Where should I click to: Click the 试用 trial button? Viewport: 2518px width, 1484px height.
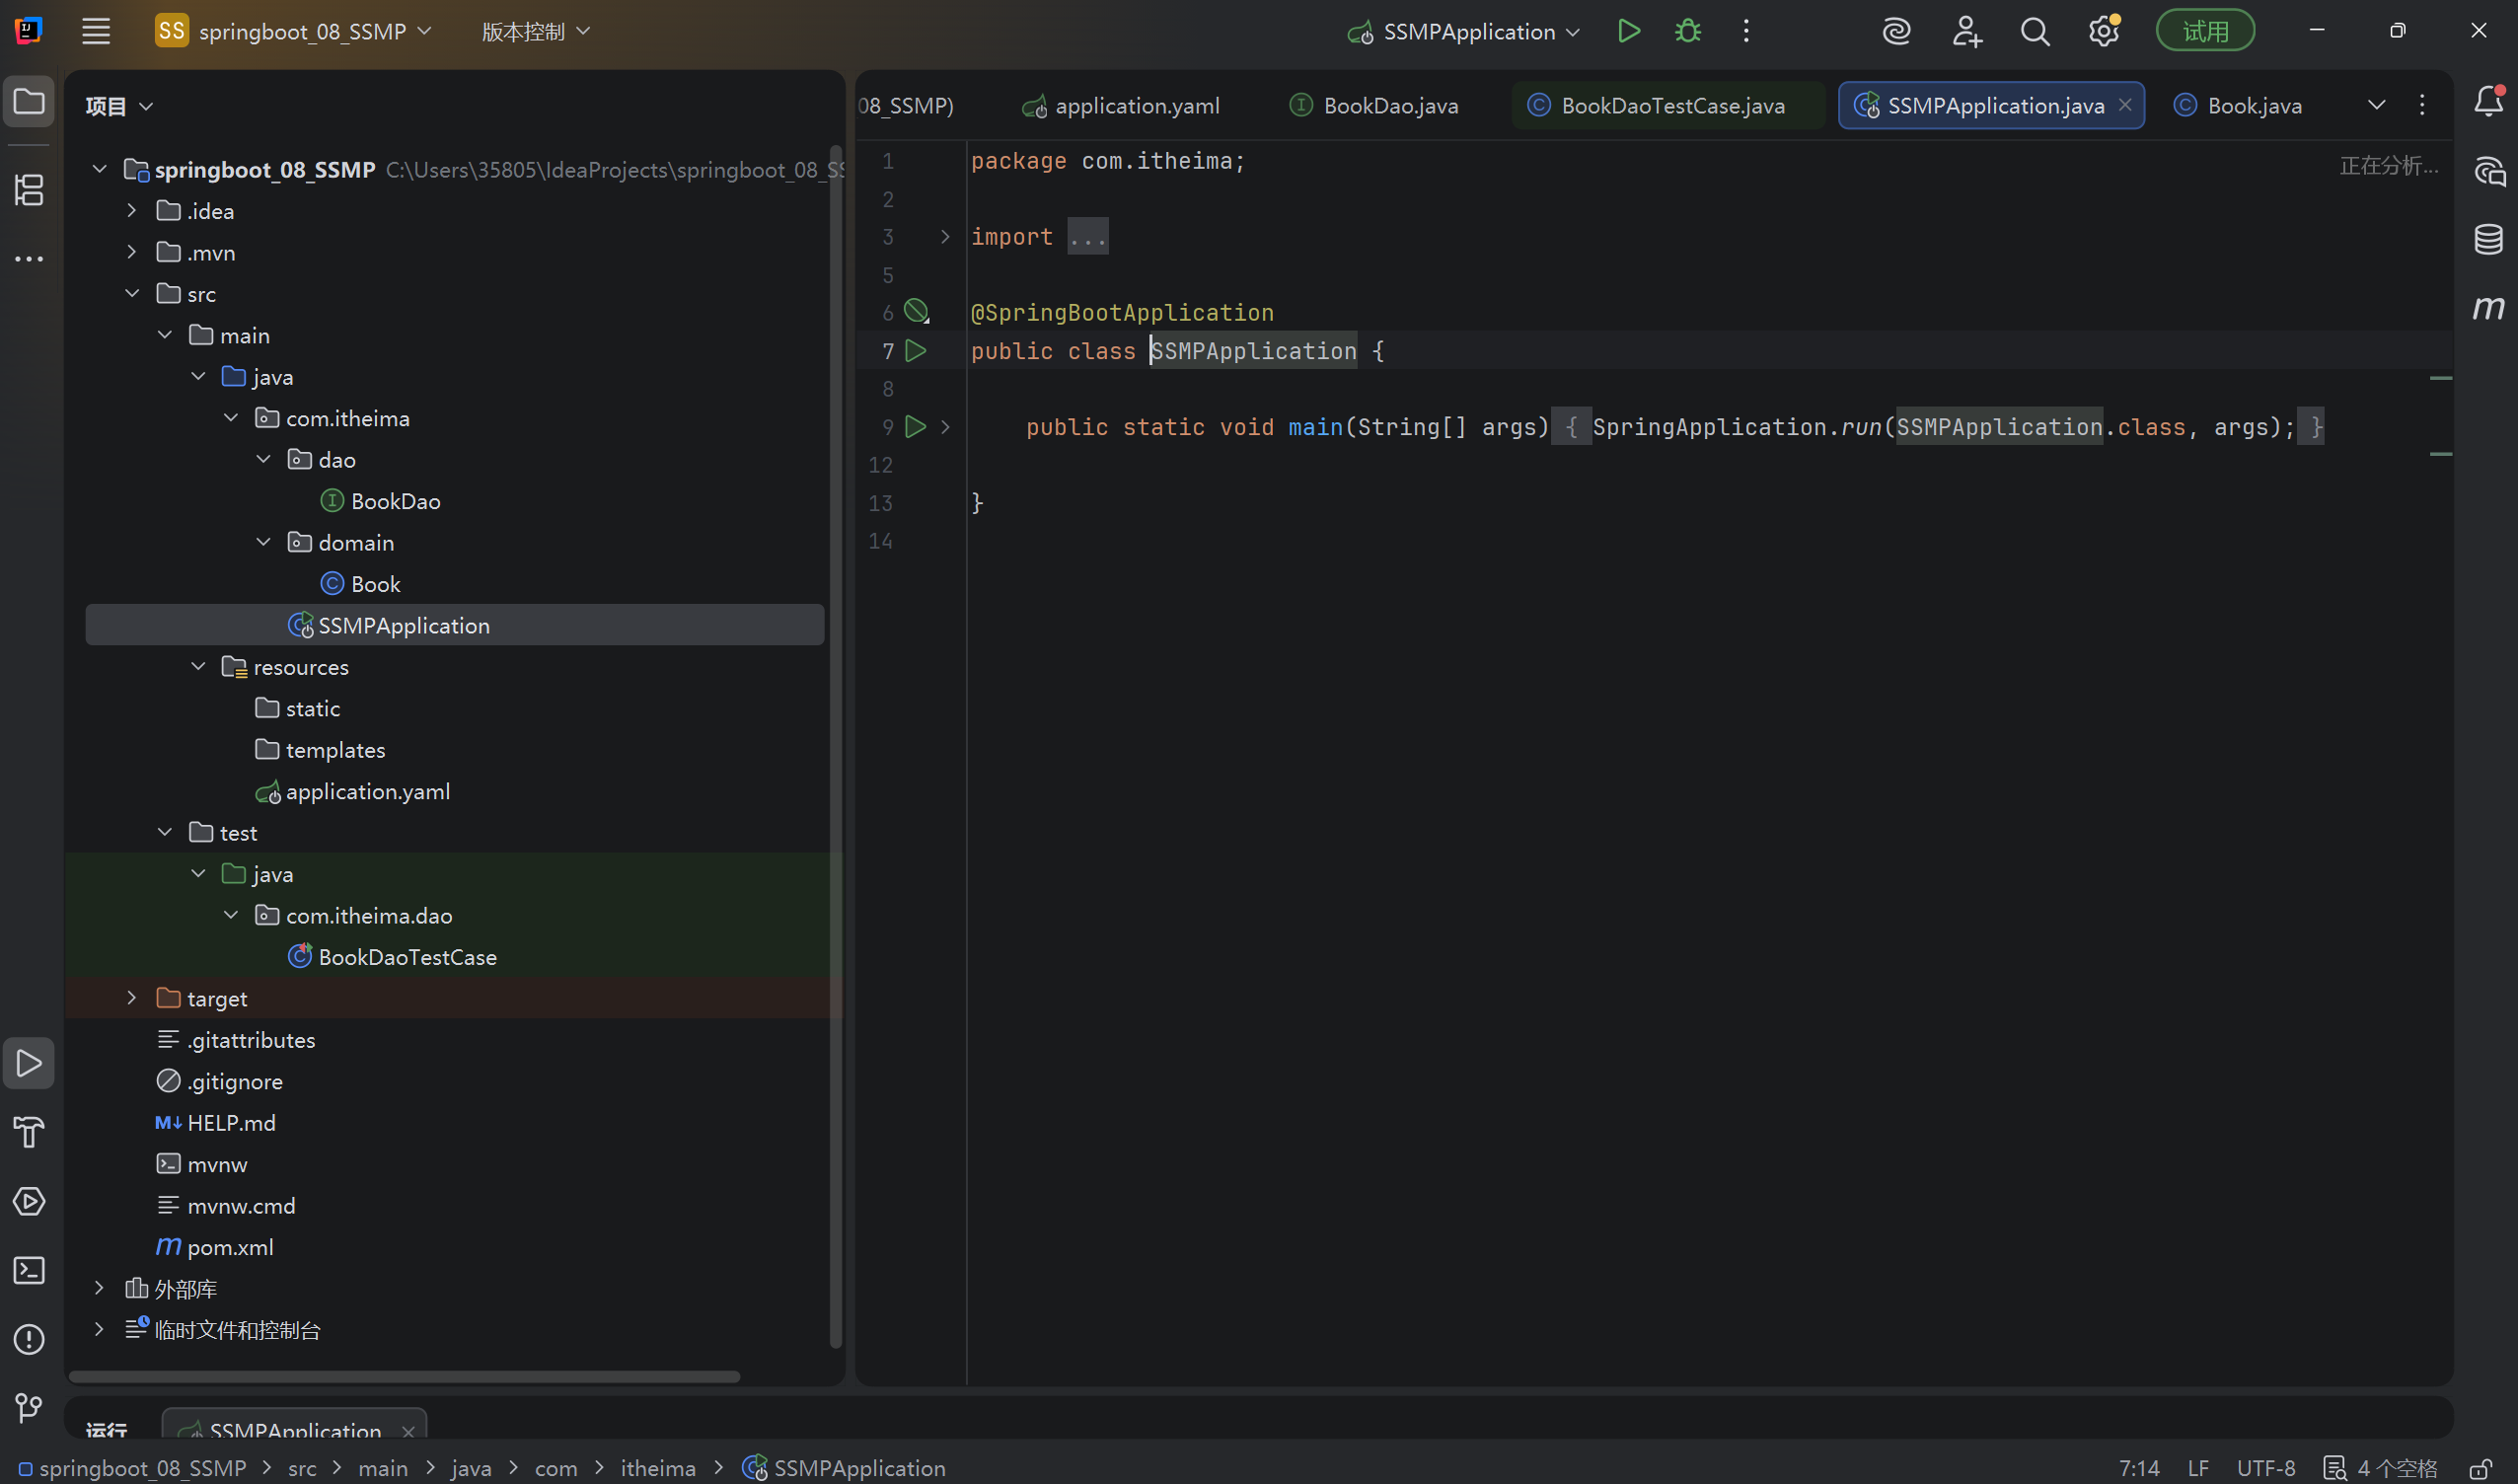pos(2204,31)
